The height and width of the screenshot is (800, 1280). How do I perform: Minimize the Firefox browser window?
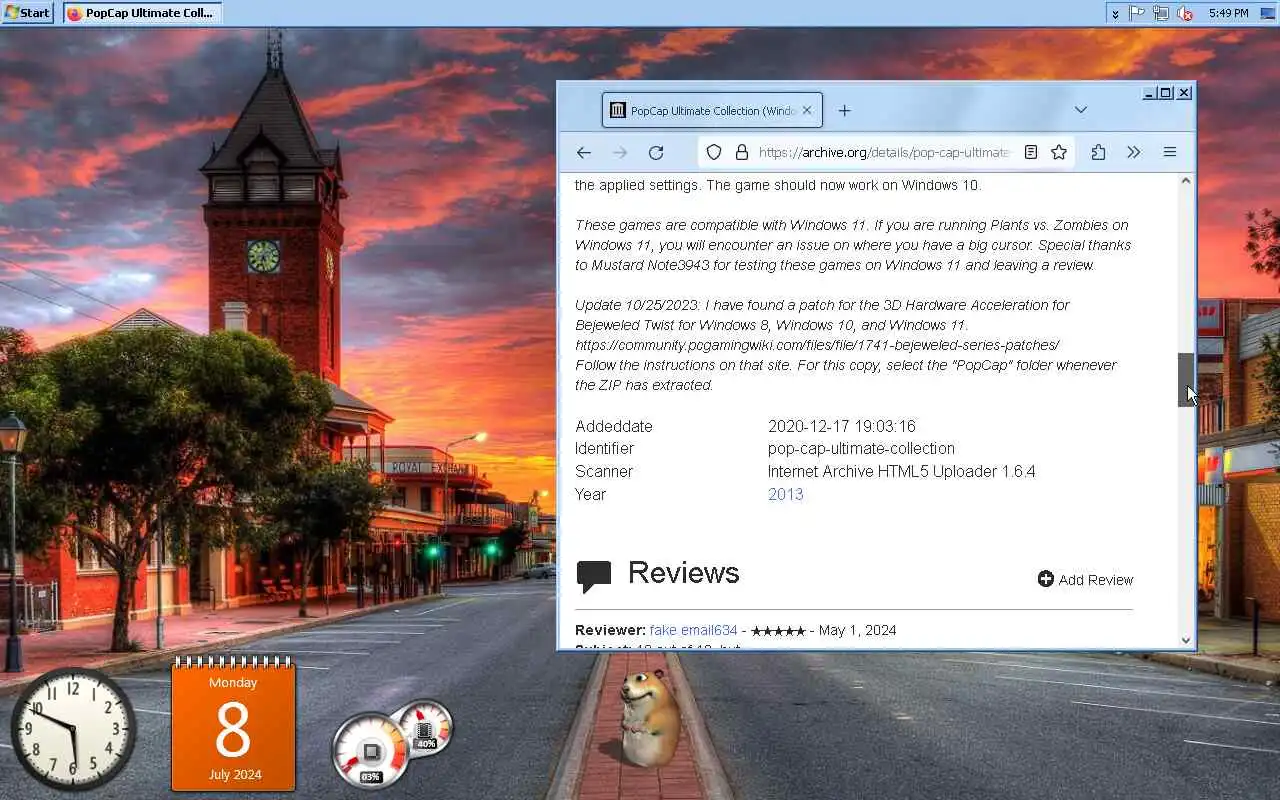(x=1149, y=93)
